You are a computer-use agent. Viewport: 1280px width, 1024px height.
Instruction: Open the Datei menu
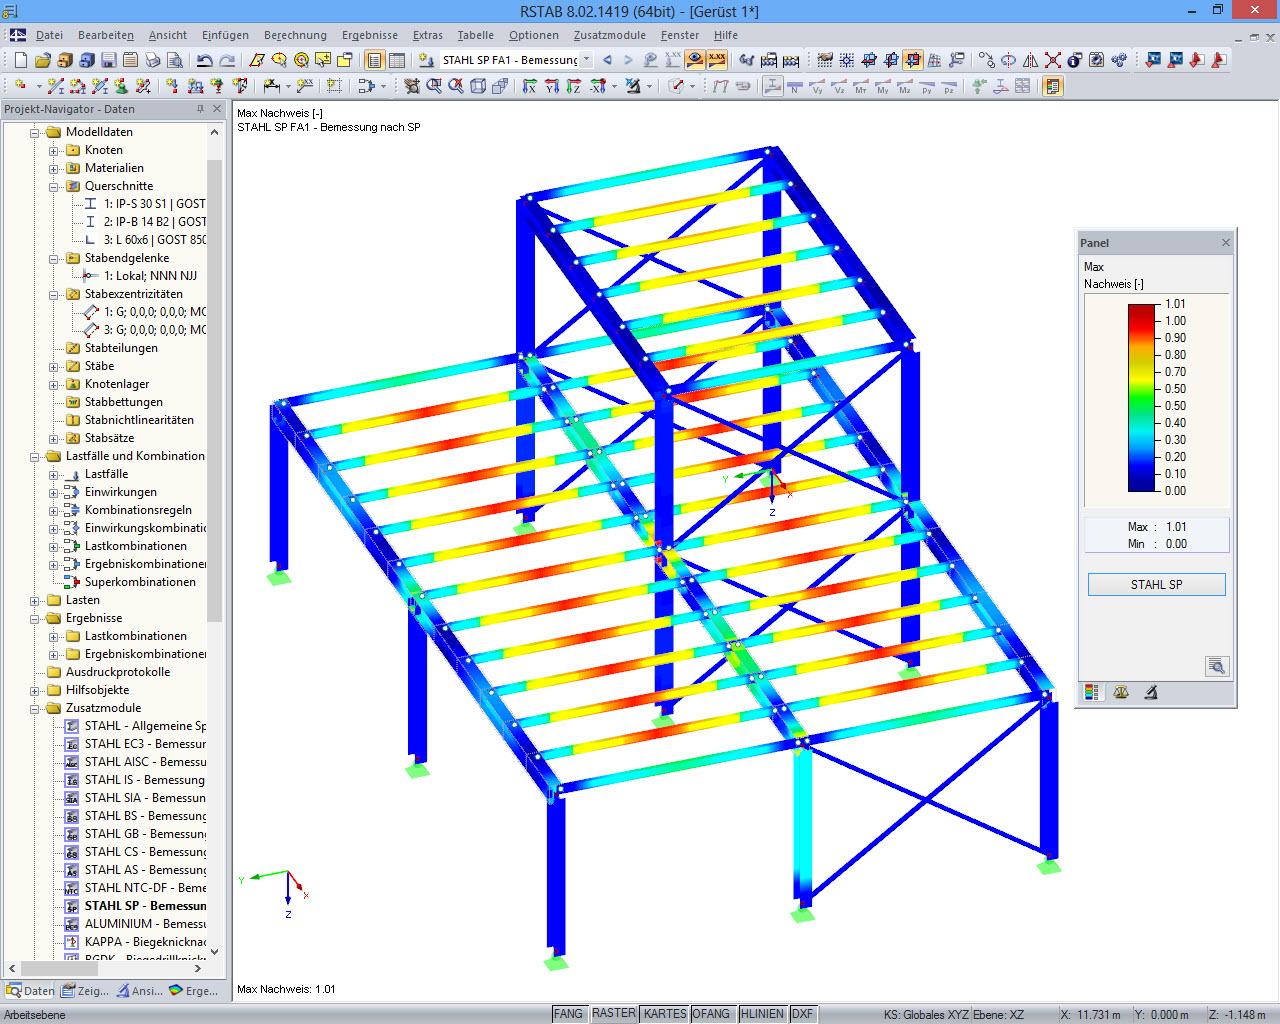(x=50, y=35)
